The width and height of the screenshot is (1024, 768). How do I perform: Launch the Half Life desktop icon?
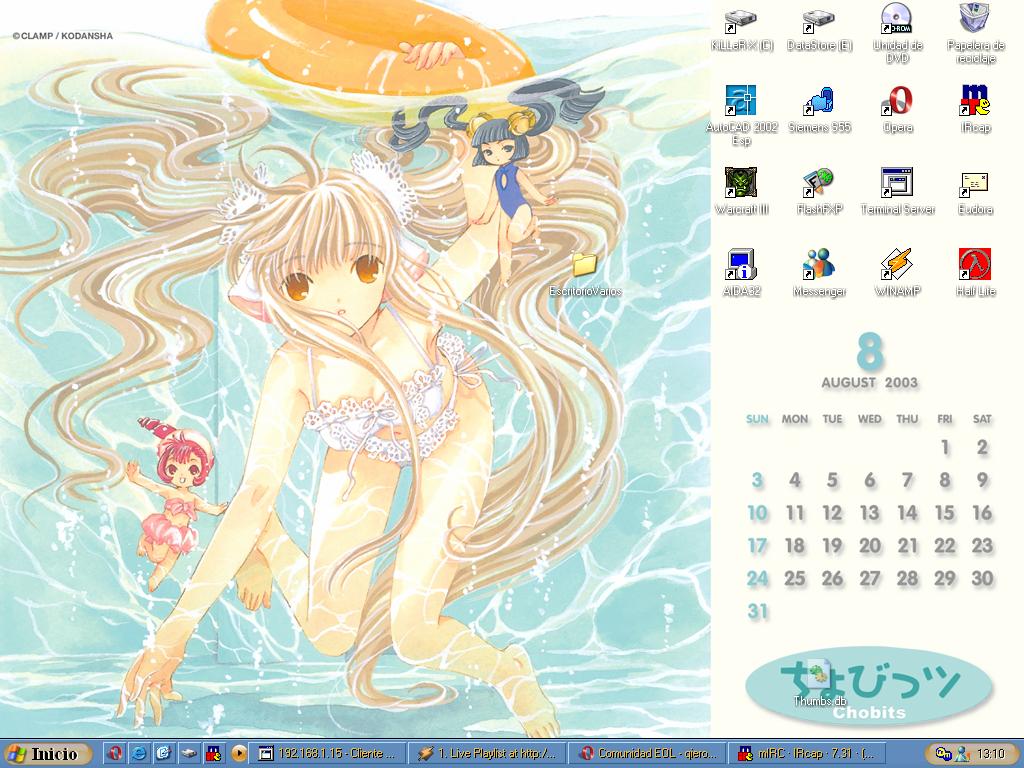pyautogui.click(x=976, y=273)
